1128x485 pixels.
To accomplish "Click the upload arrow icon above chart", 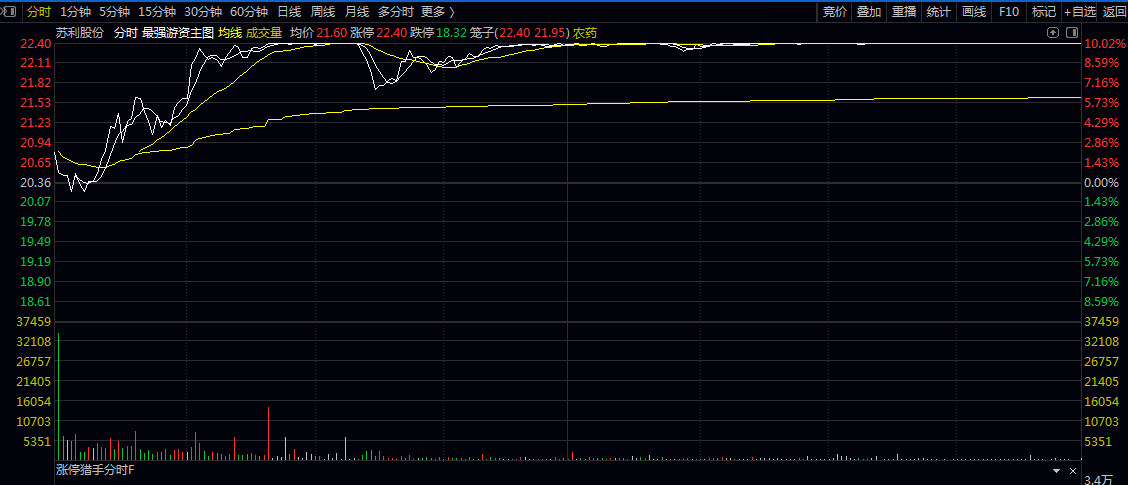I will coord(1053,32).
